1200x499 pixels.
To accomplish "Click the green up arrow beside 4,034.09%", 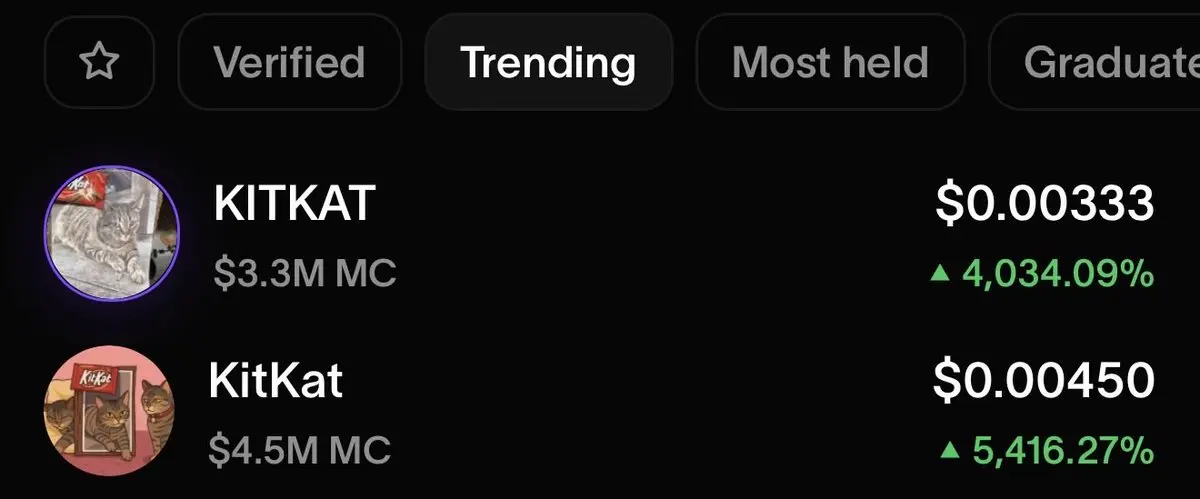I will click(x=940, y=273).
